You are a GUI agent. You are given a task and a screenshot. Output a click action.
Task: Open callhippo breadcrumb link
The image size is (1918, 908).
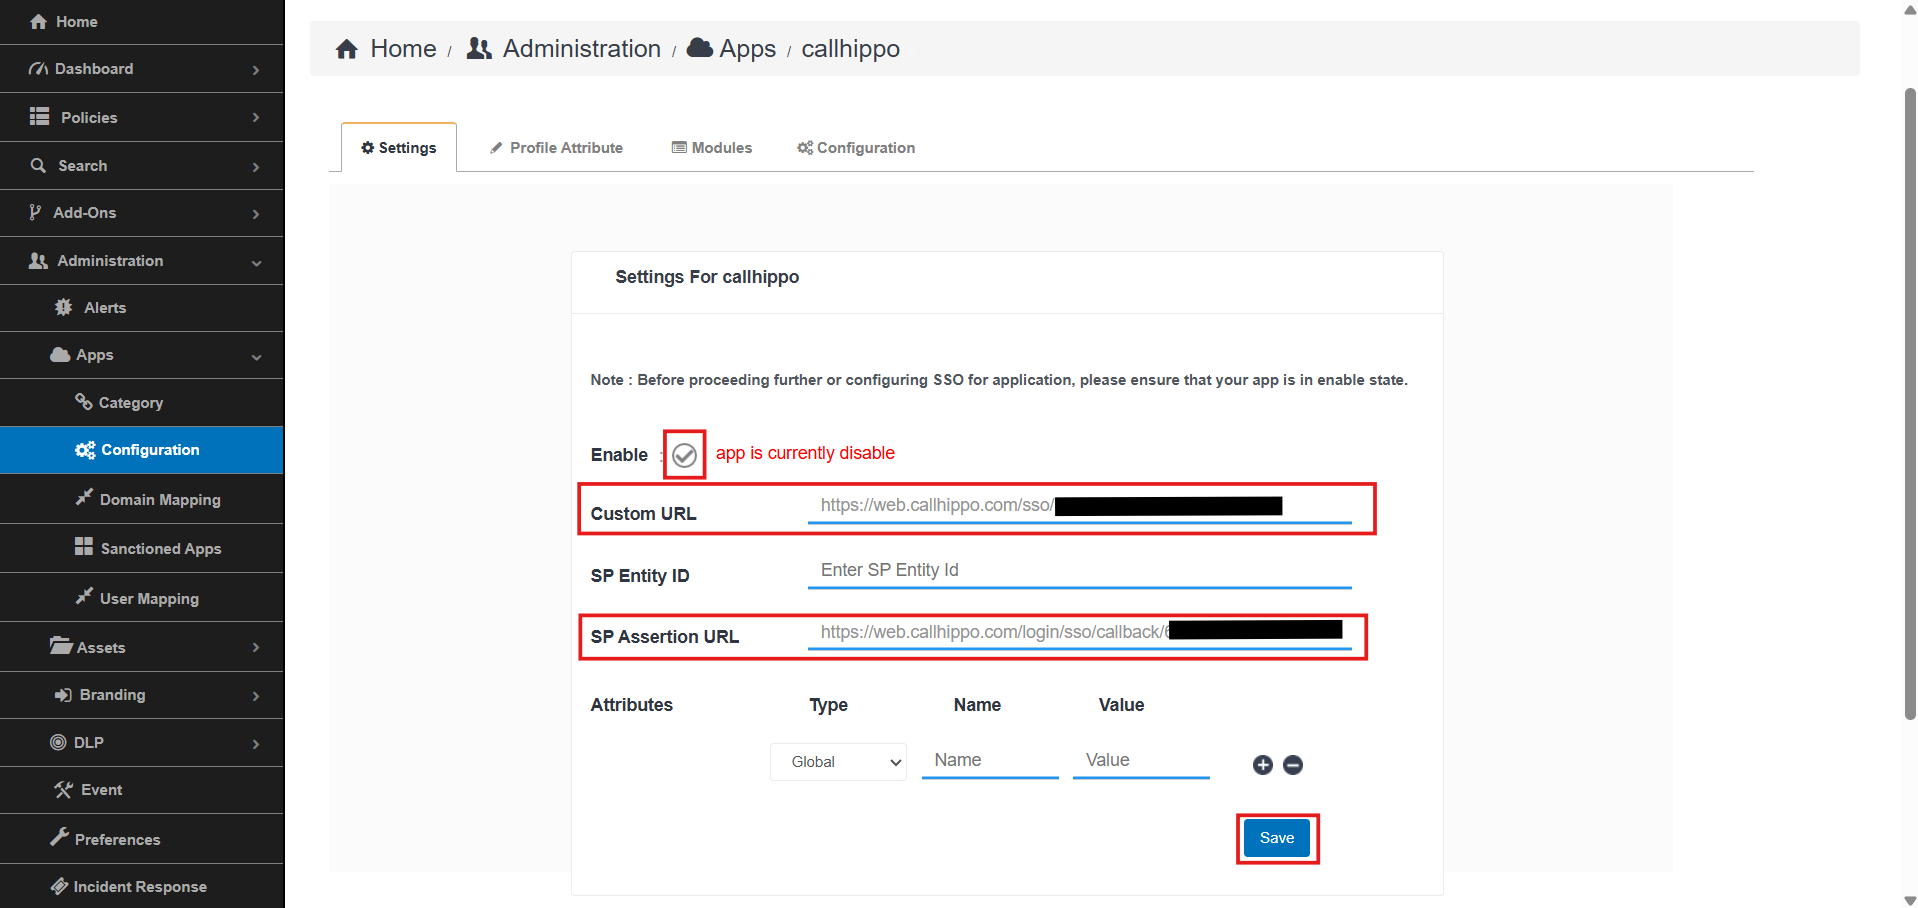(850, 49)
